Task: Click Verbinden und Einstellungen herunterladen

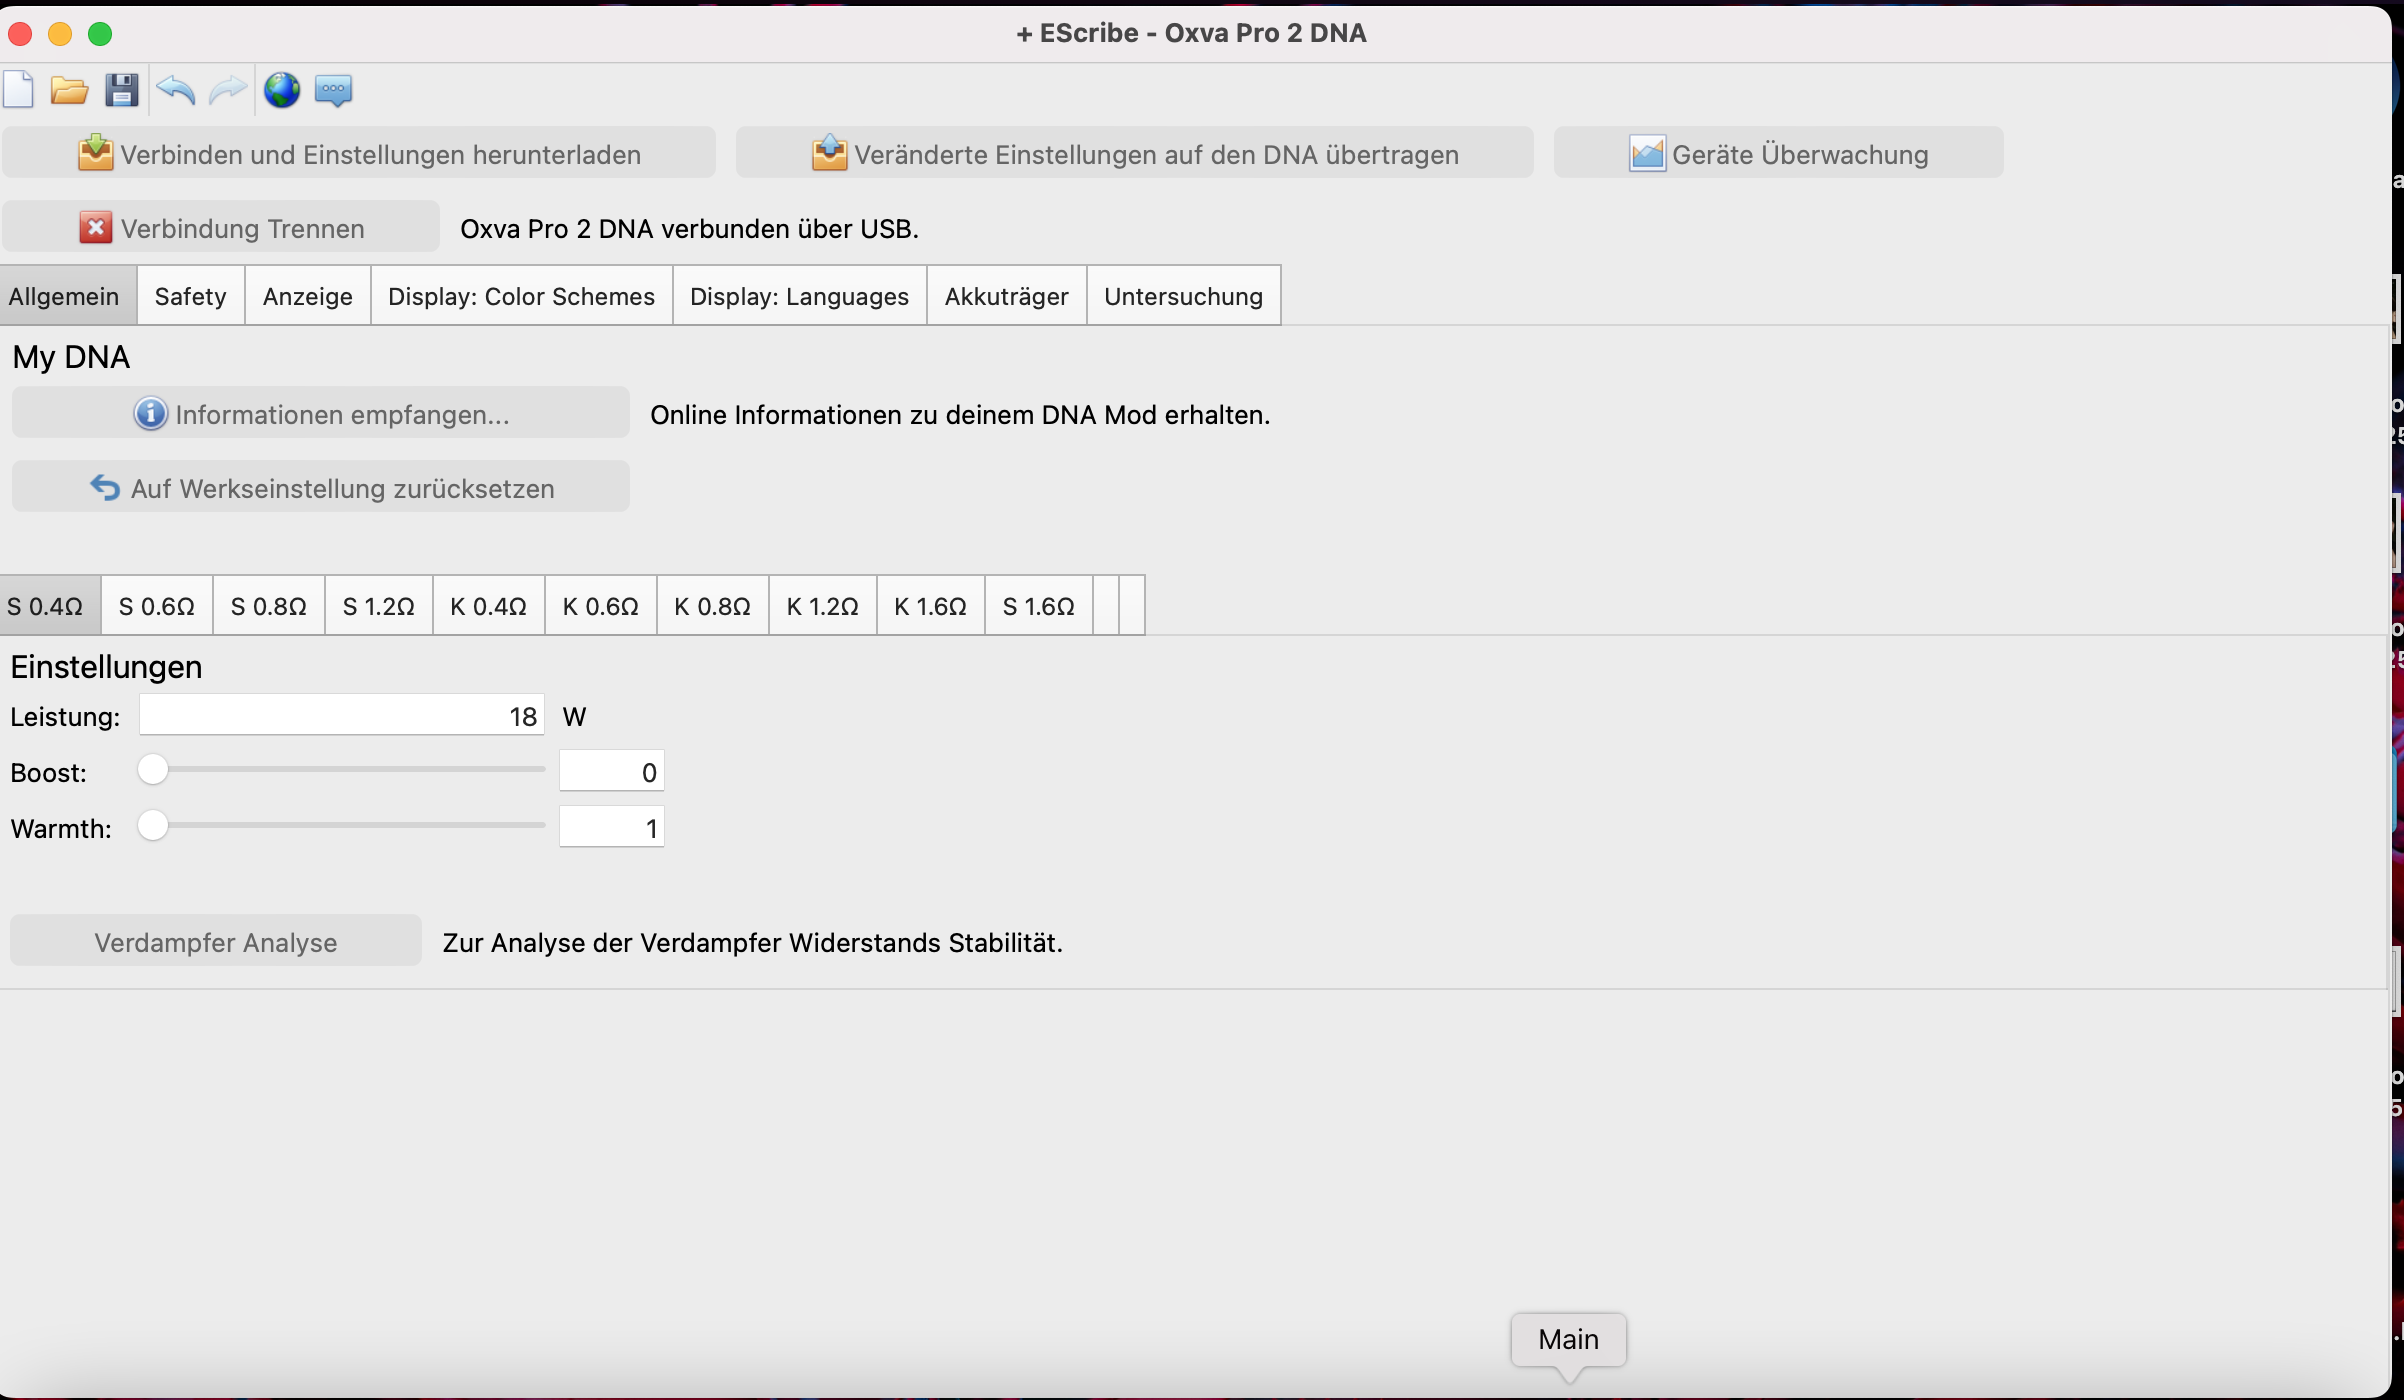Action: 359,154
